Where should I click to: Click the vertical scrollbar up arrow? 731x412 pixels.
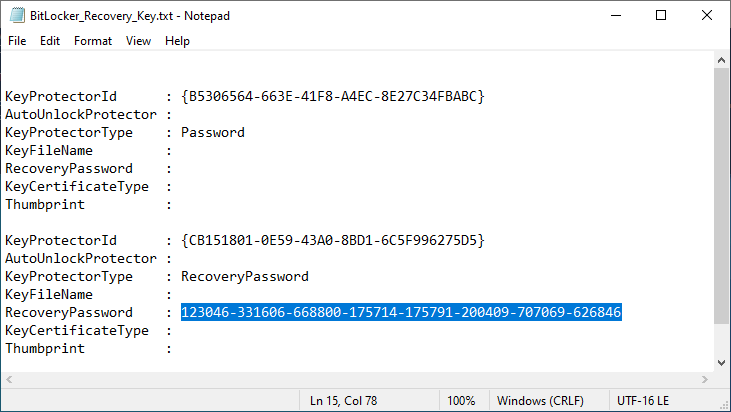click(722, 61)
